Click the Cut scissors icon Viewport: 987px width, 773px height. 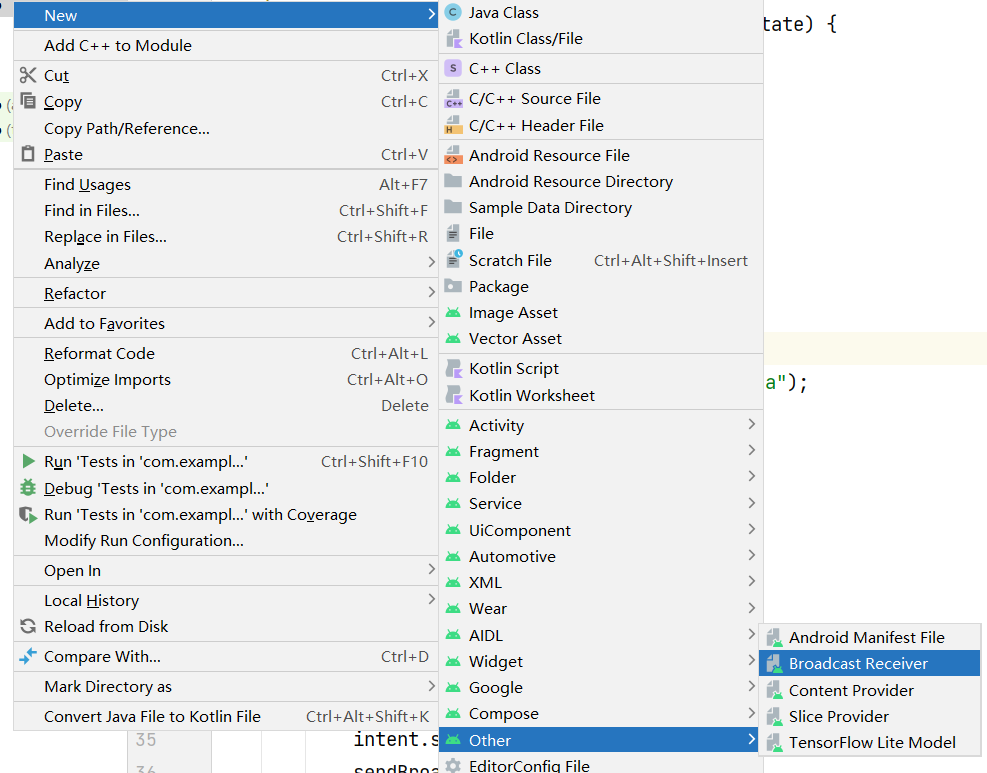click(28, 76)
